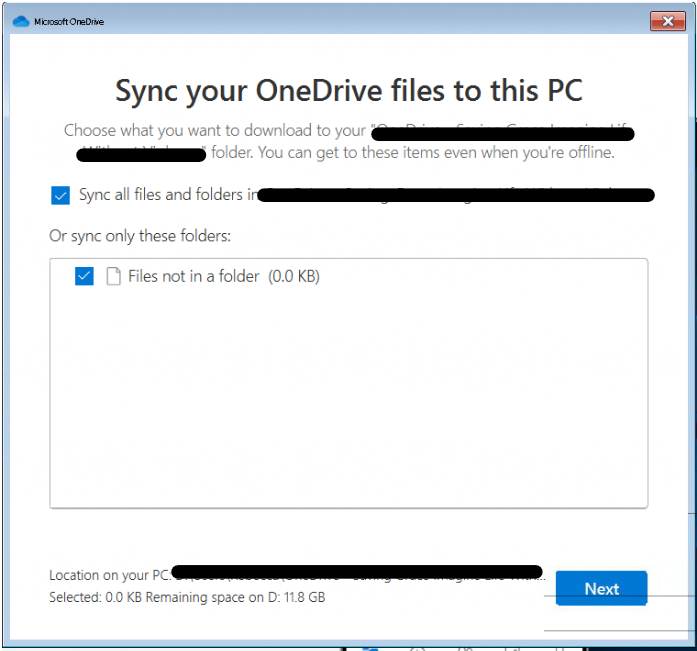Select the 'Files not in a folder' row text

tap(193, 276)
